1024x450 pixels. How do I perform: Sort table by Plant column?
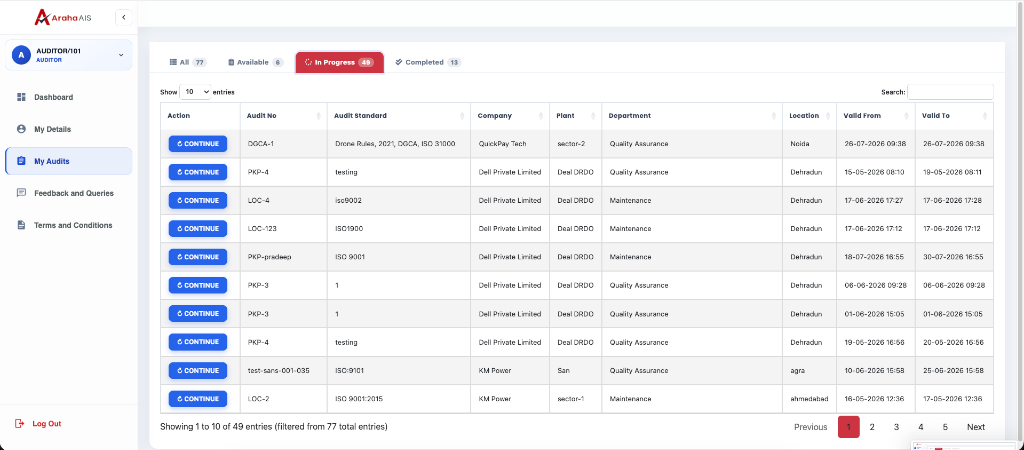pyautogui.click(x=575, y=116)
